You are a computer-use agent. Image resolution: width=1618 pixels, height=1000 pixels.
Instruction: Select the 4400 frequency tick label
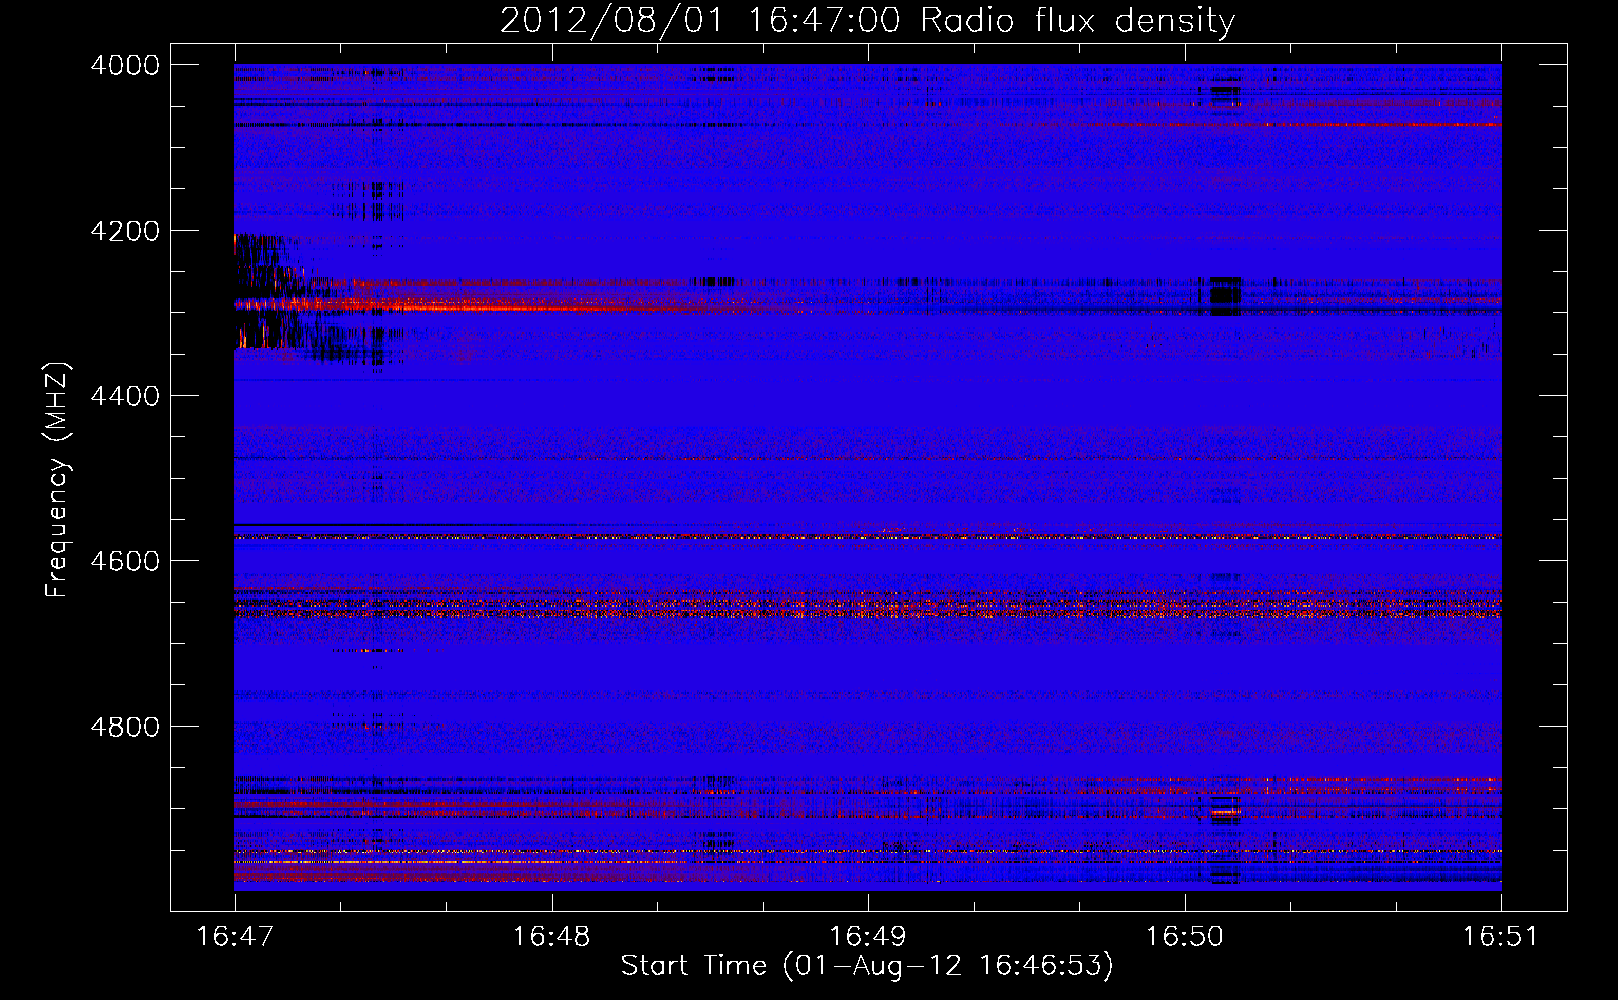click(125, 396)
